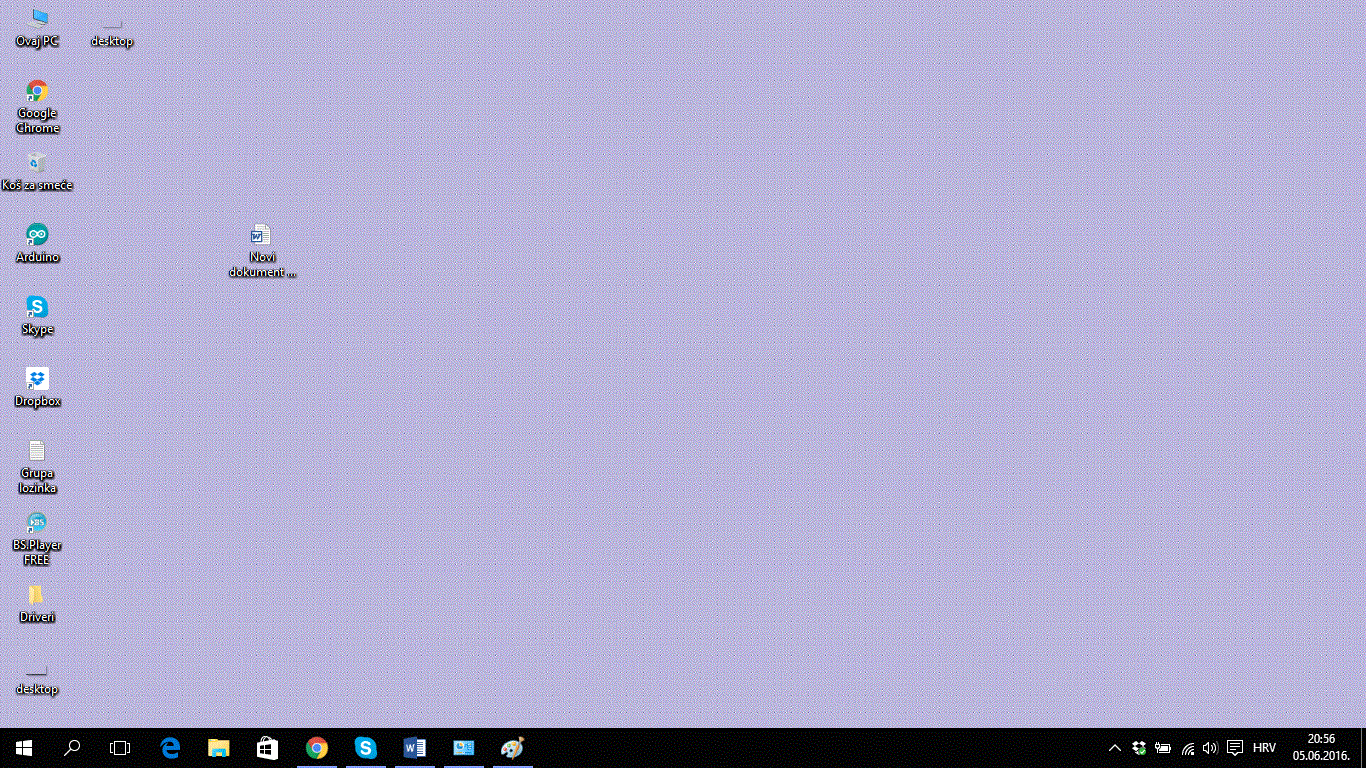Expand the hidden icons chevron in the tray
This screenshot has width=1366, height=768.
tap(1114, 747)
